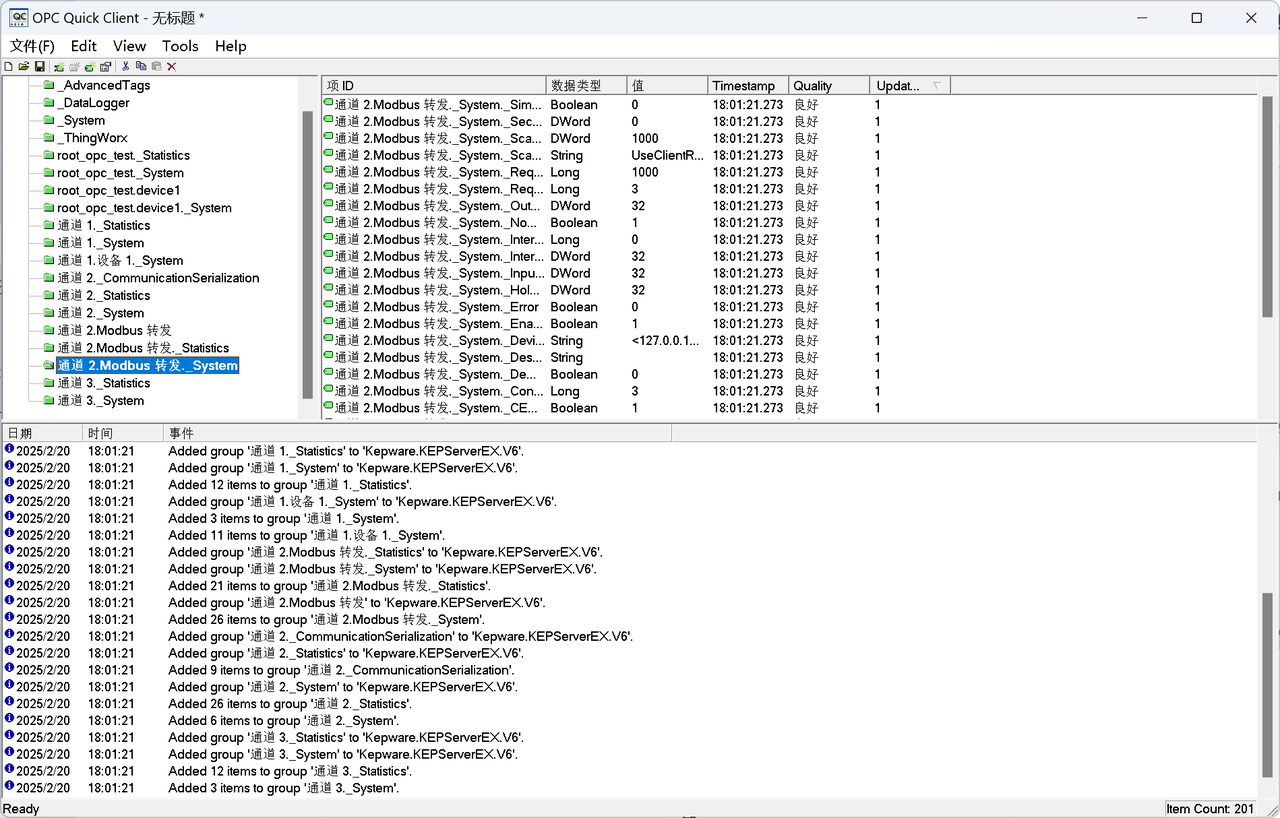Screen dimensions: 1280x818
Task: Click the group tree vertical scrollbar
Action: point(308,250)
